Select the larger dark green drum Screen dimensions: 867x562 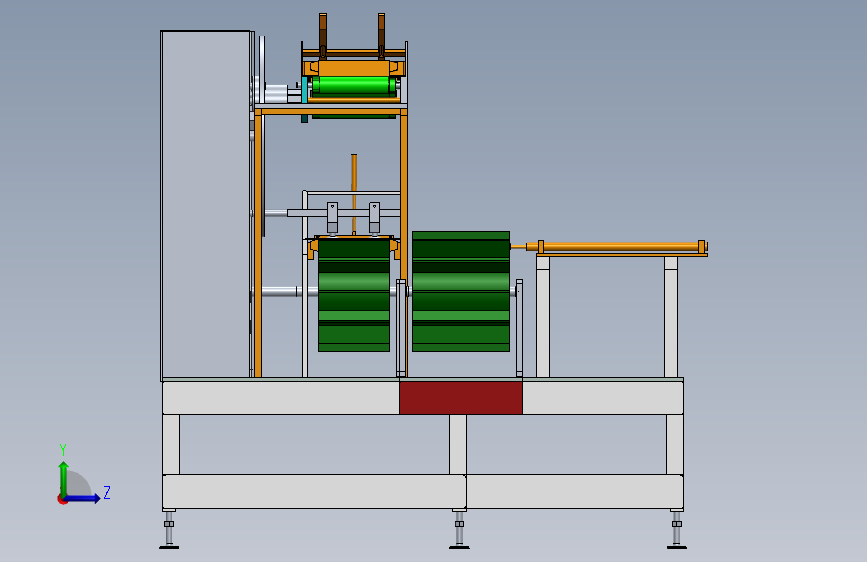click(461, 292)
